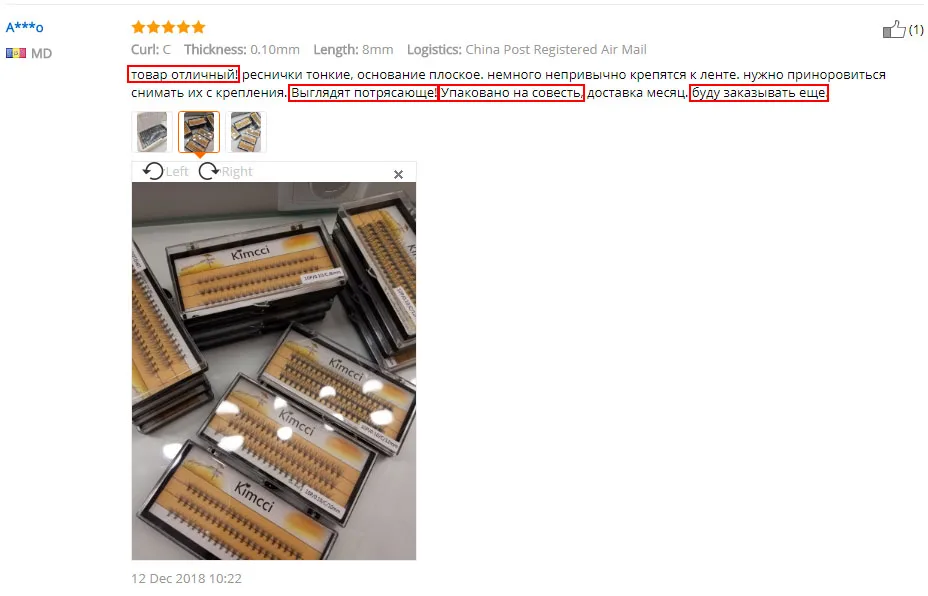928x596 pixels.
Task: Click the MD country code label
Action: coord(41,54)
